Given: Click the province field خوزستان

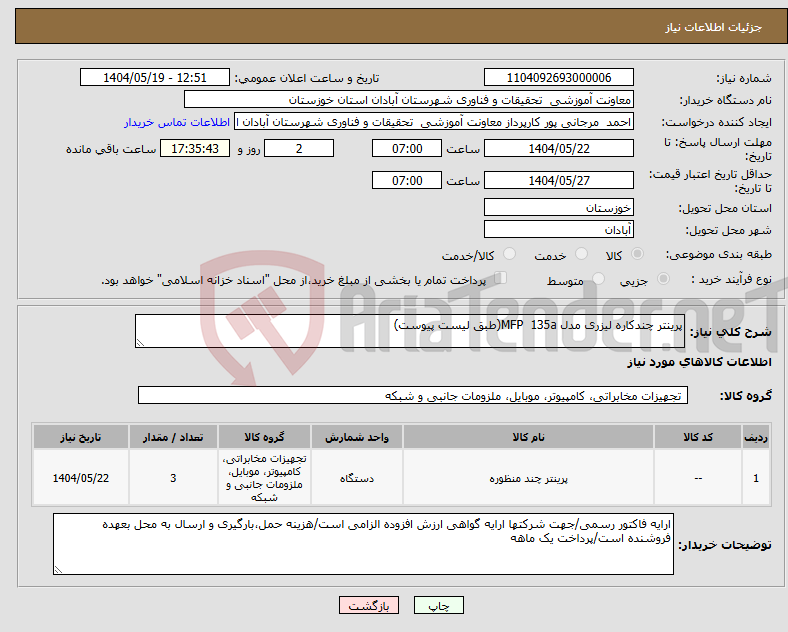Looking at the screenshot, I should point(558,207).
